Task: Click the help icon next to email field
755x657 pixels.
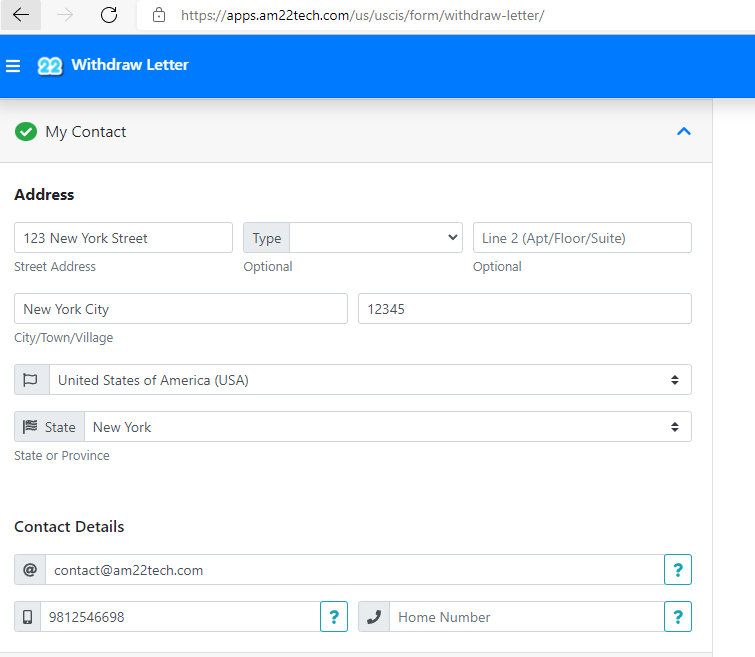Action: click(677, 570)
